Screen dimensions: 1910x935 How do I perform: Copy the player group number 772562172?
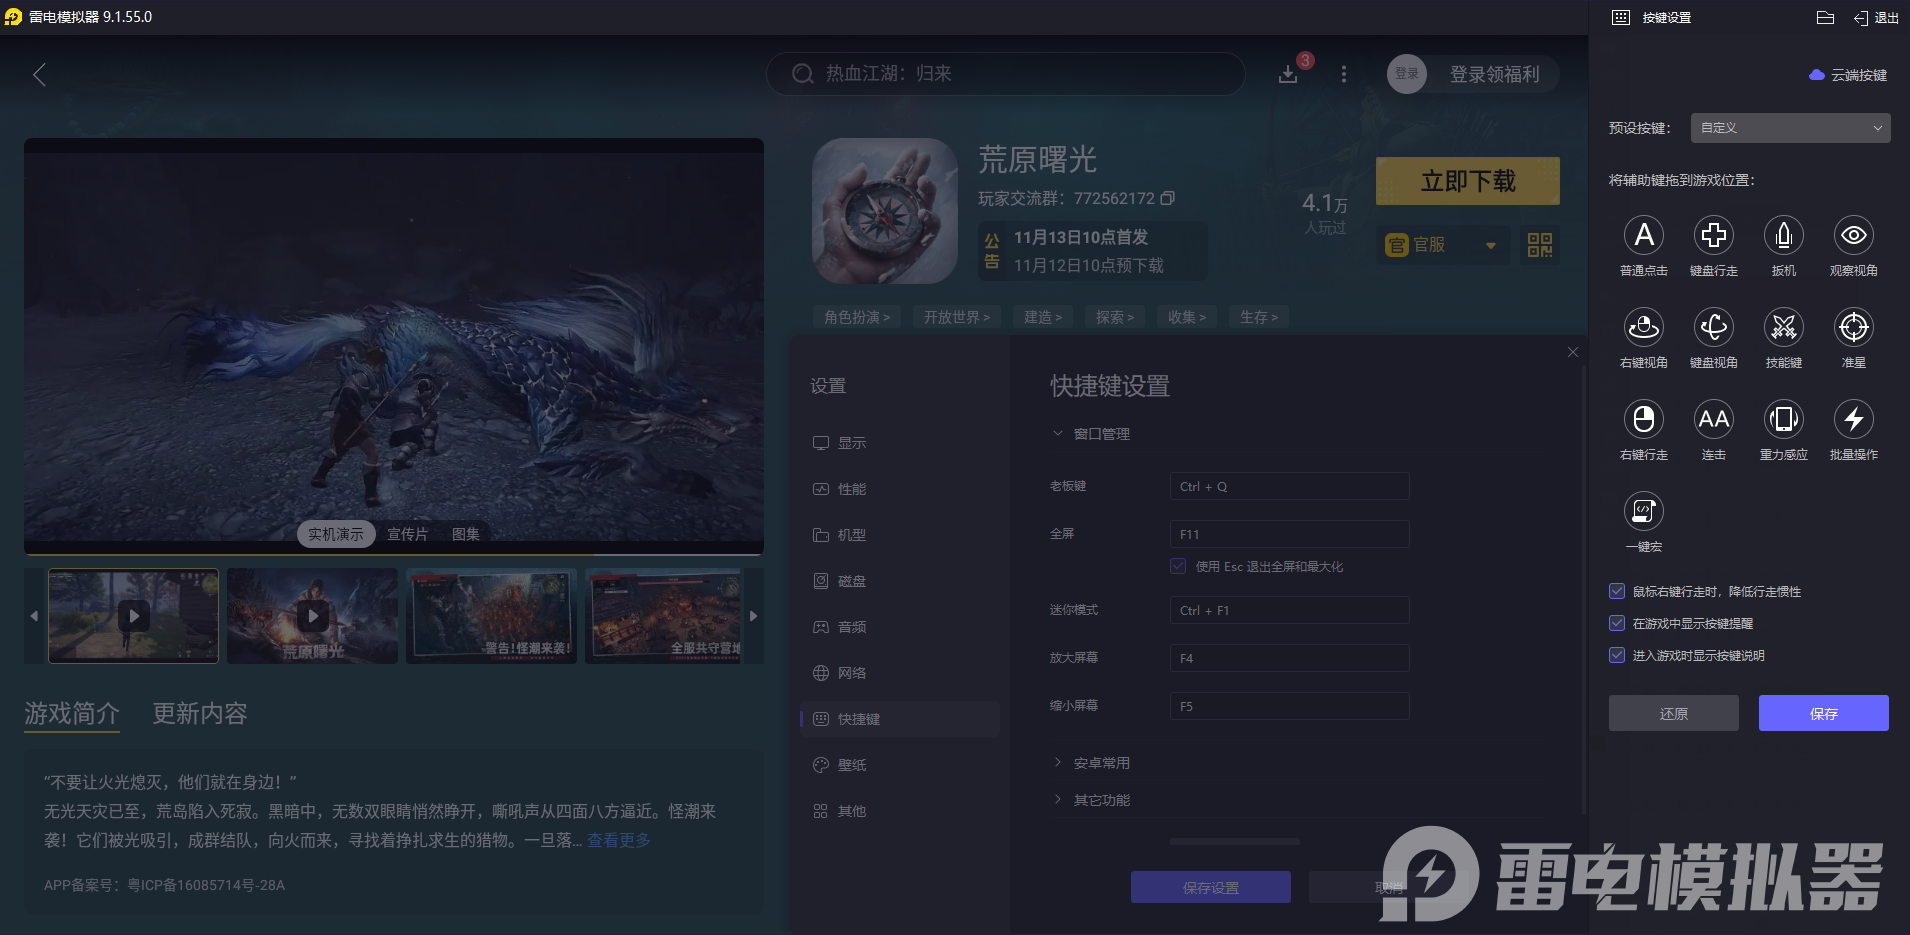point(1168,198)
